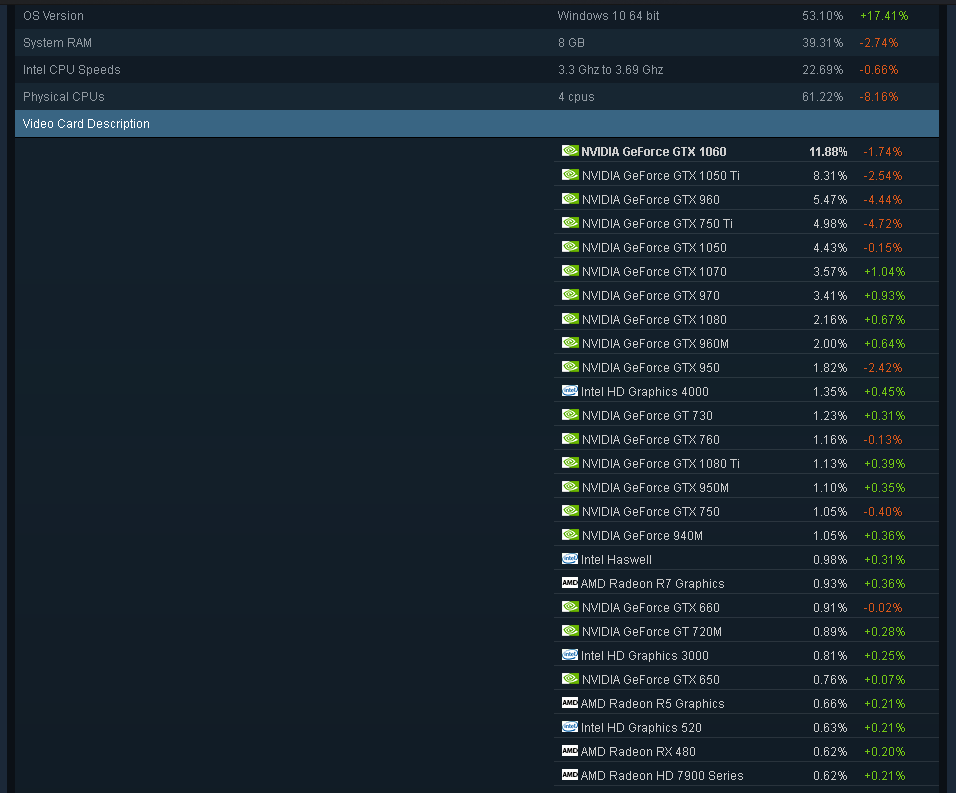This screenshot has width=956, height=793.
Task: Click the 8 GB RAM value
Action: 571,43
